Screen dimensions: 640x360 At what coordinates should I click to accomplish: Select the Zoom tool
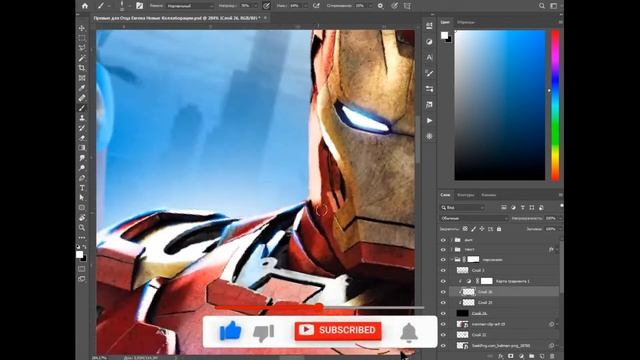pyautogui.click(x=82, y=228)
